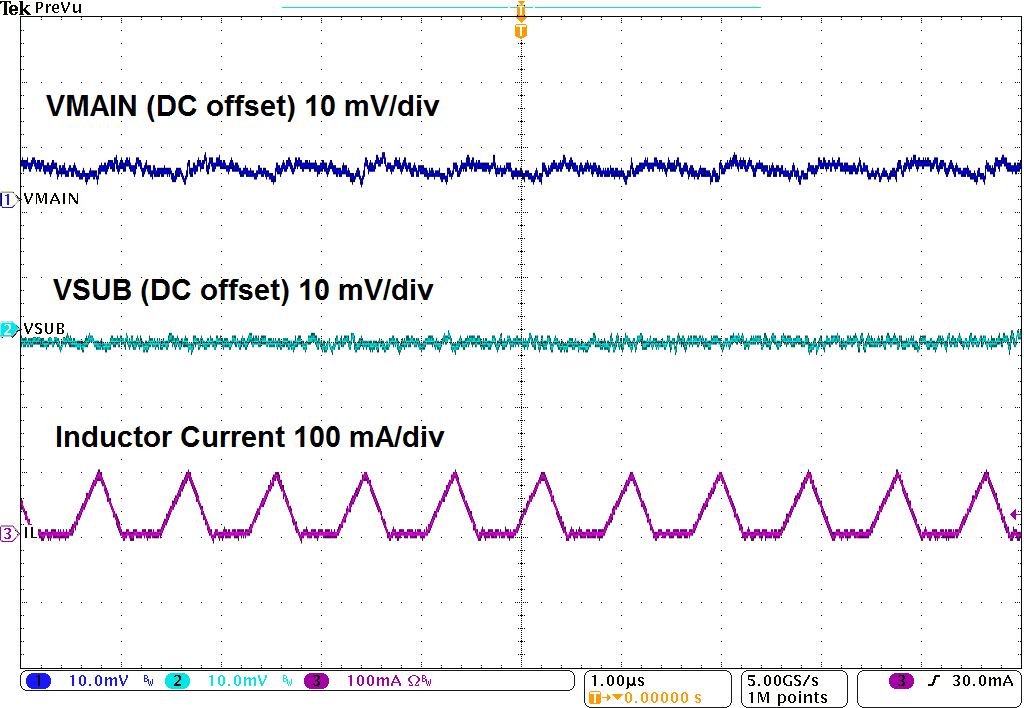
Task: Select the channel 1 VMAIN marker icon
Action: (8, 200)
